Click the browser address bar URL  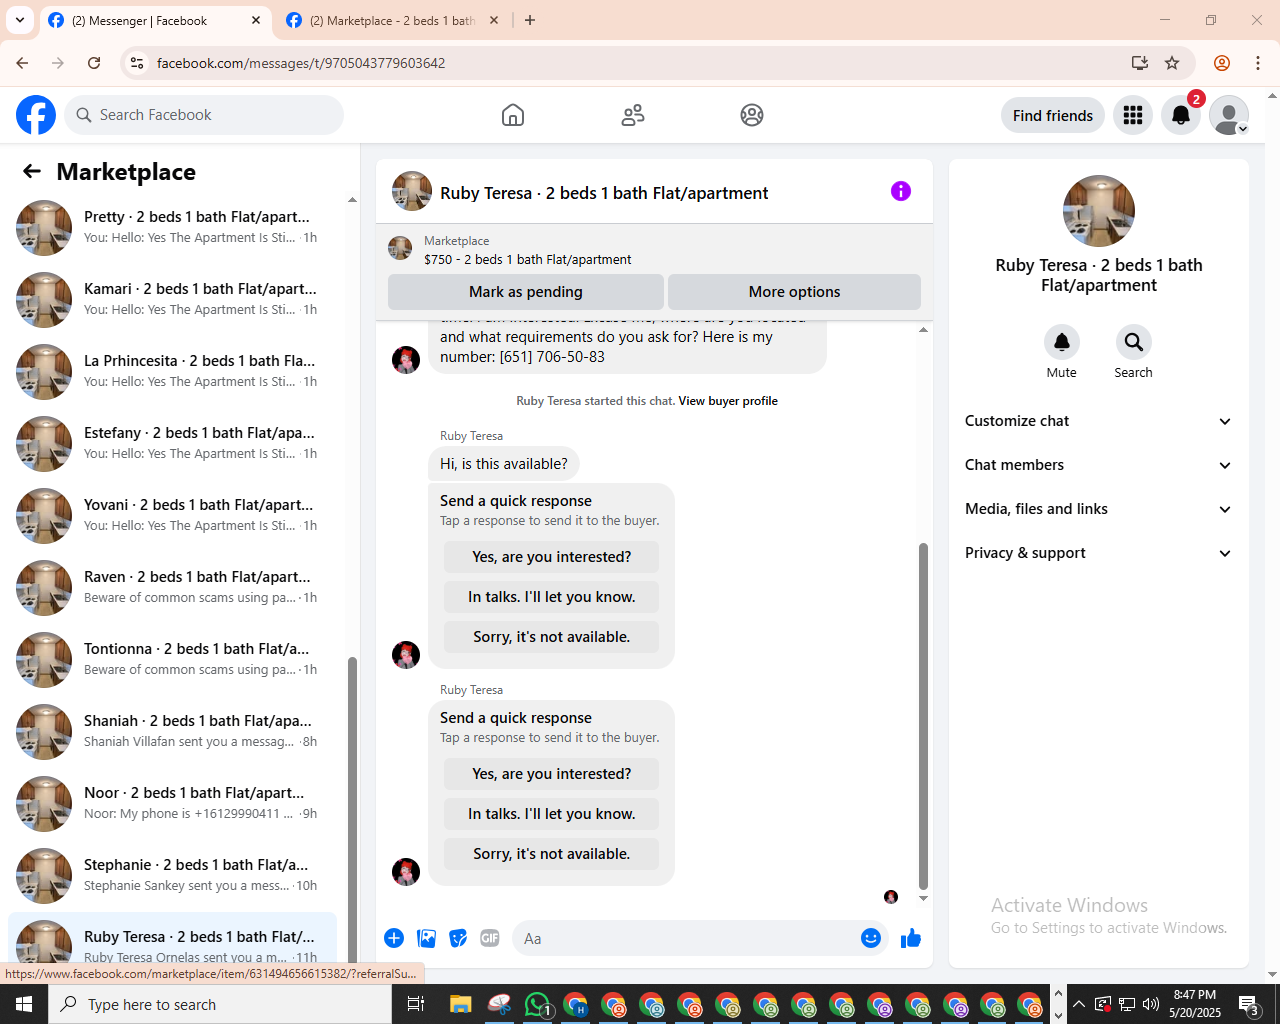coord(300,63)
